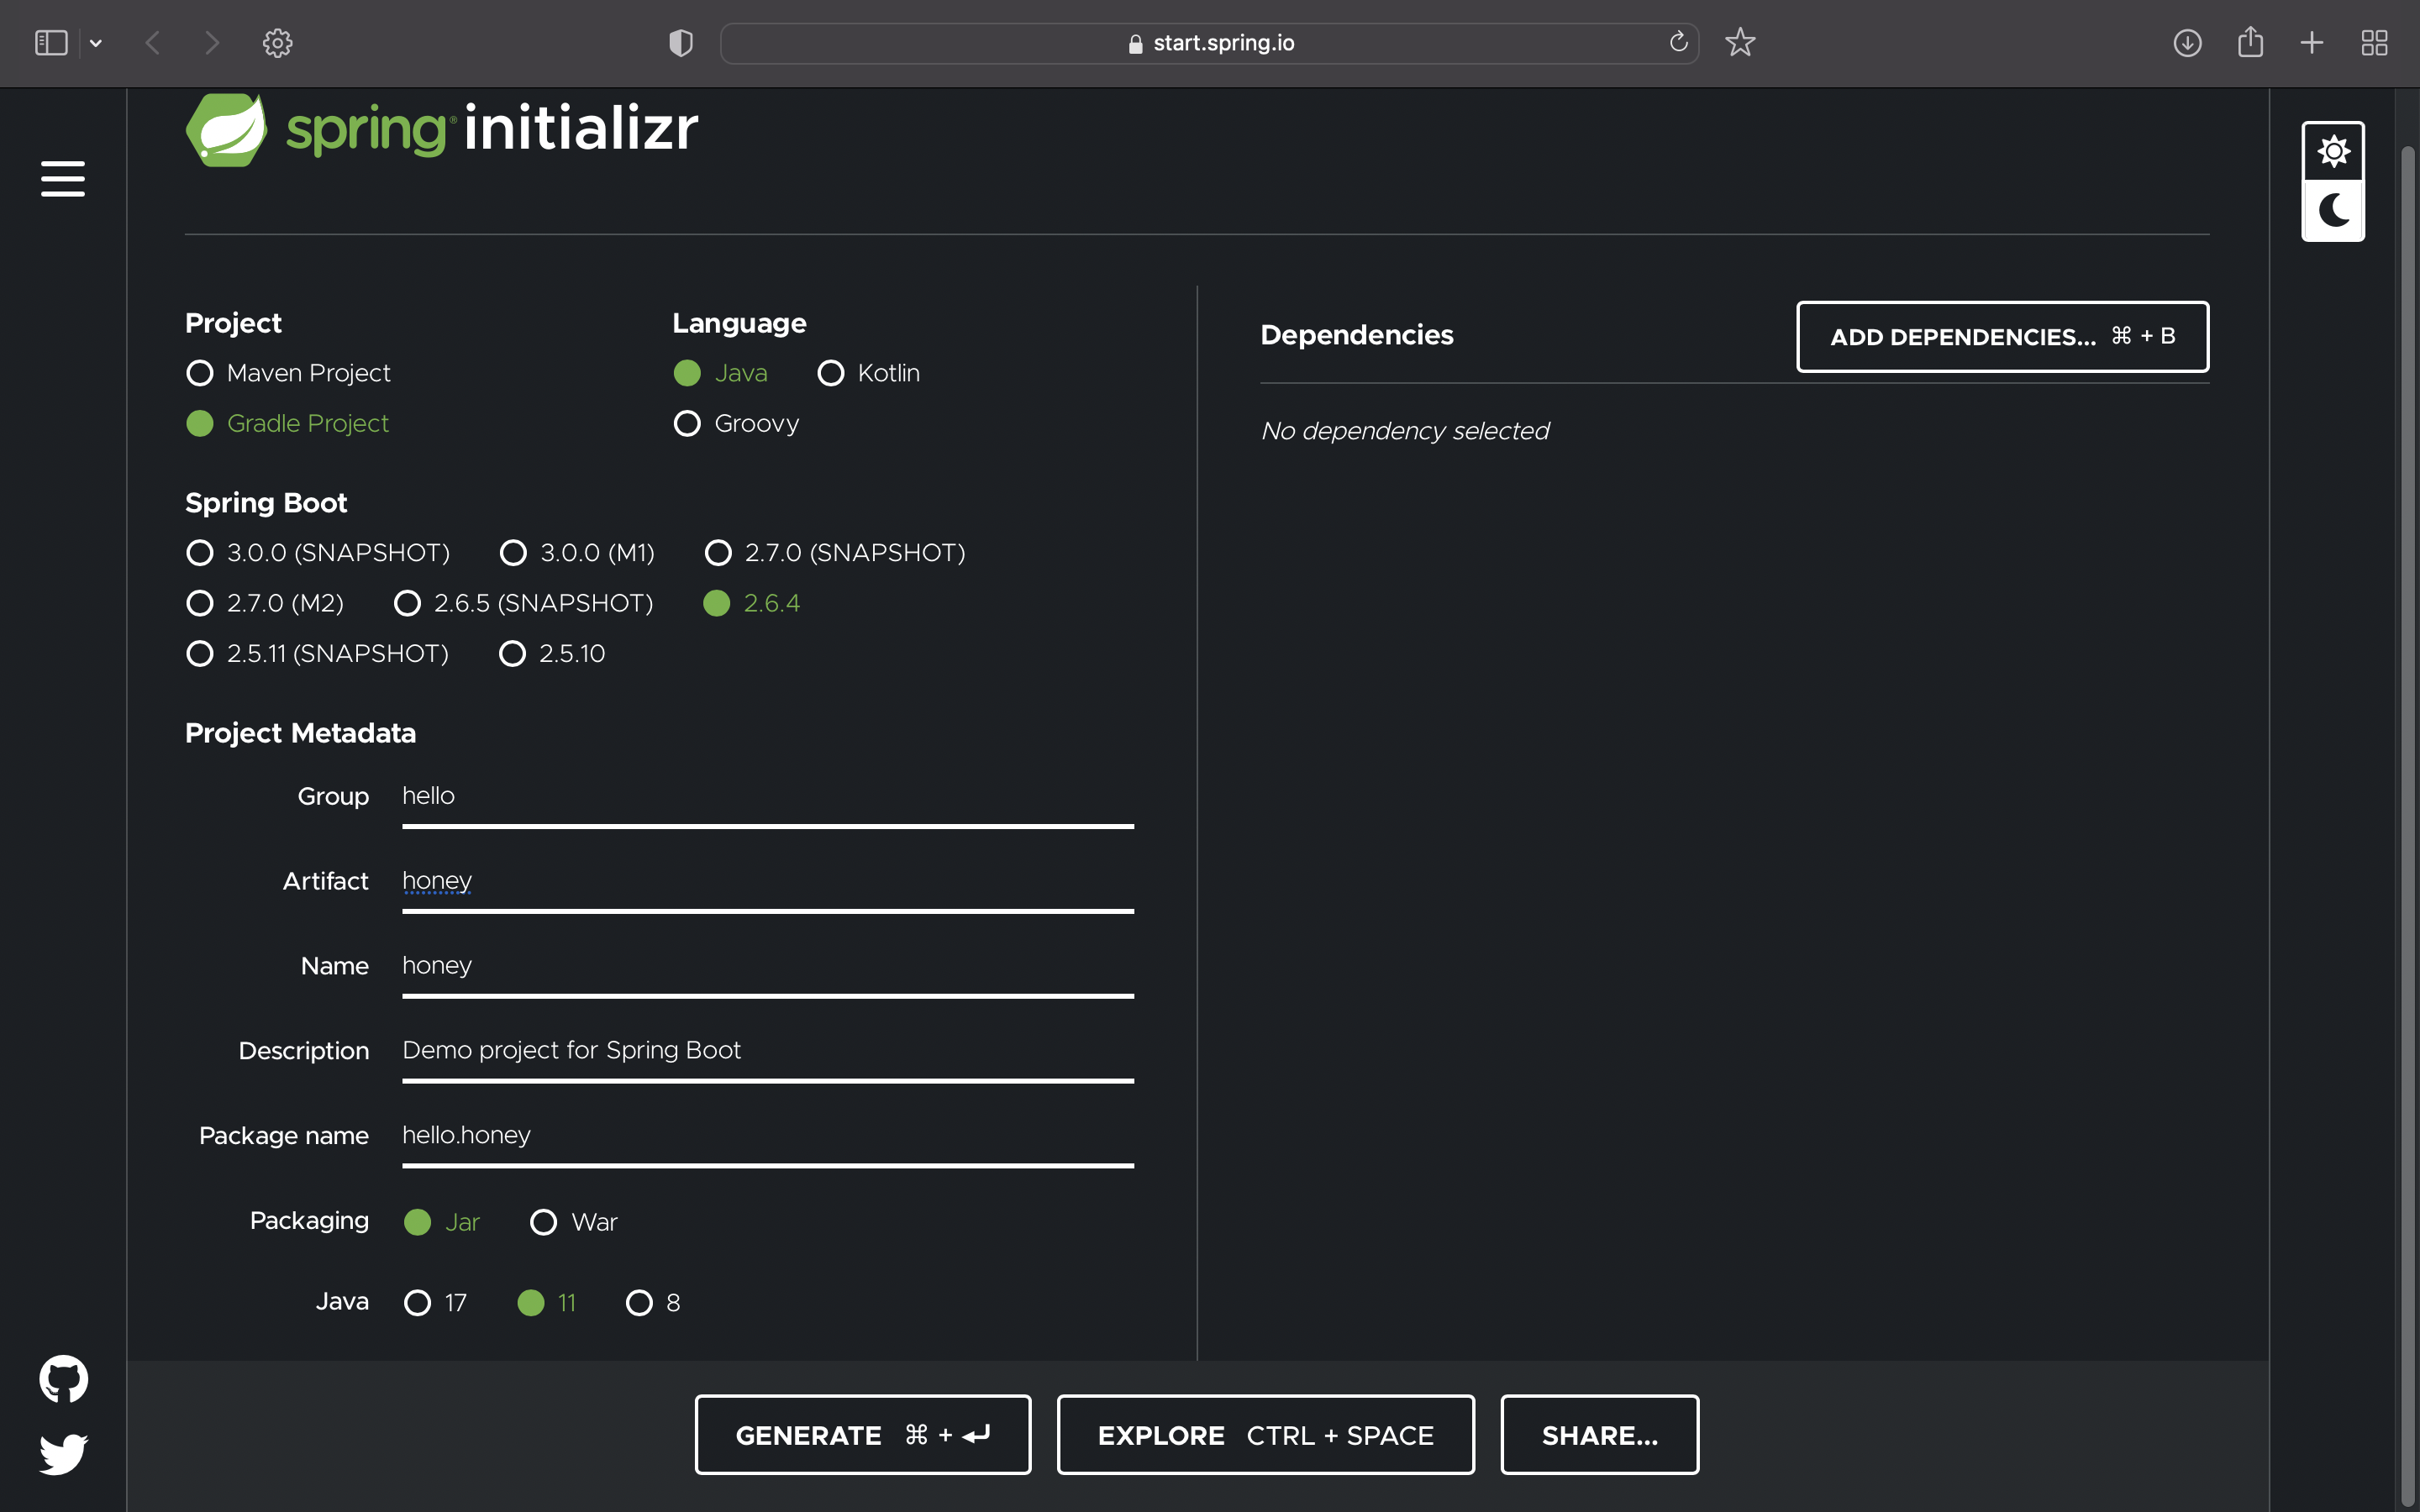
Task: Open Safari downloads icon
Action: point(2187,43)
